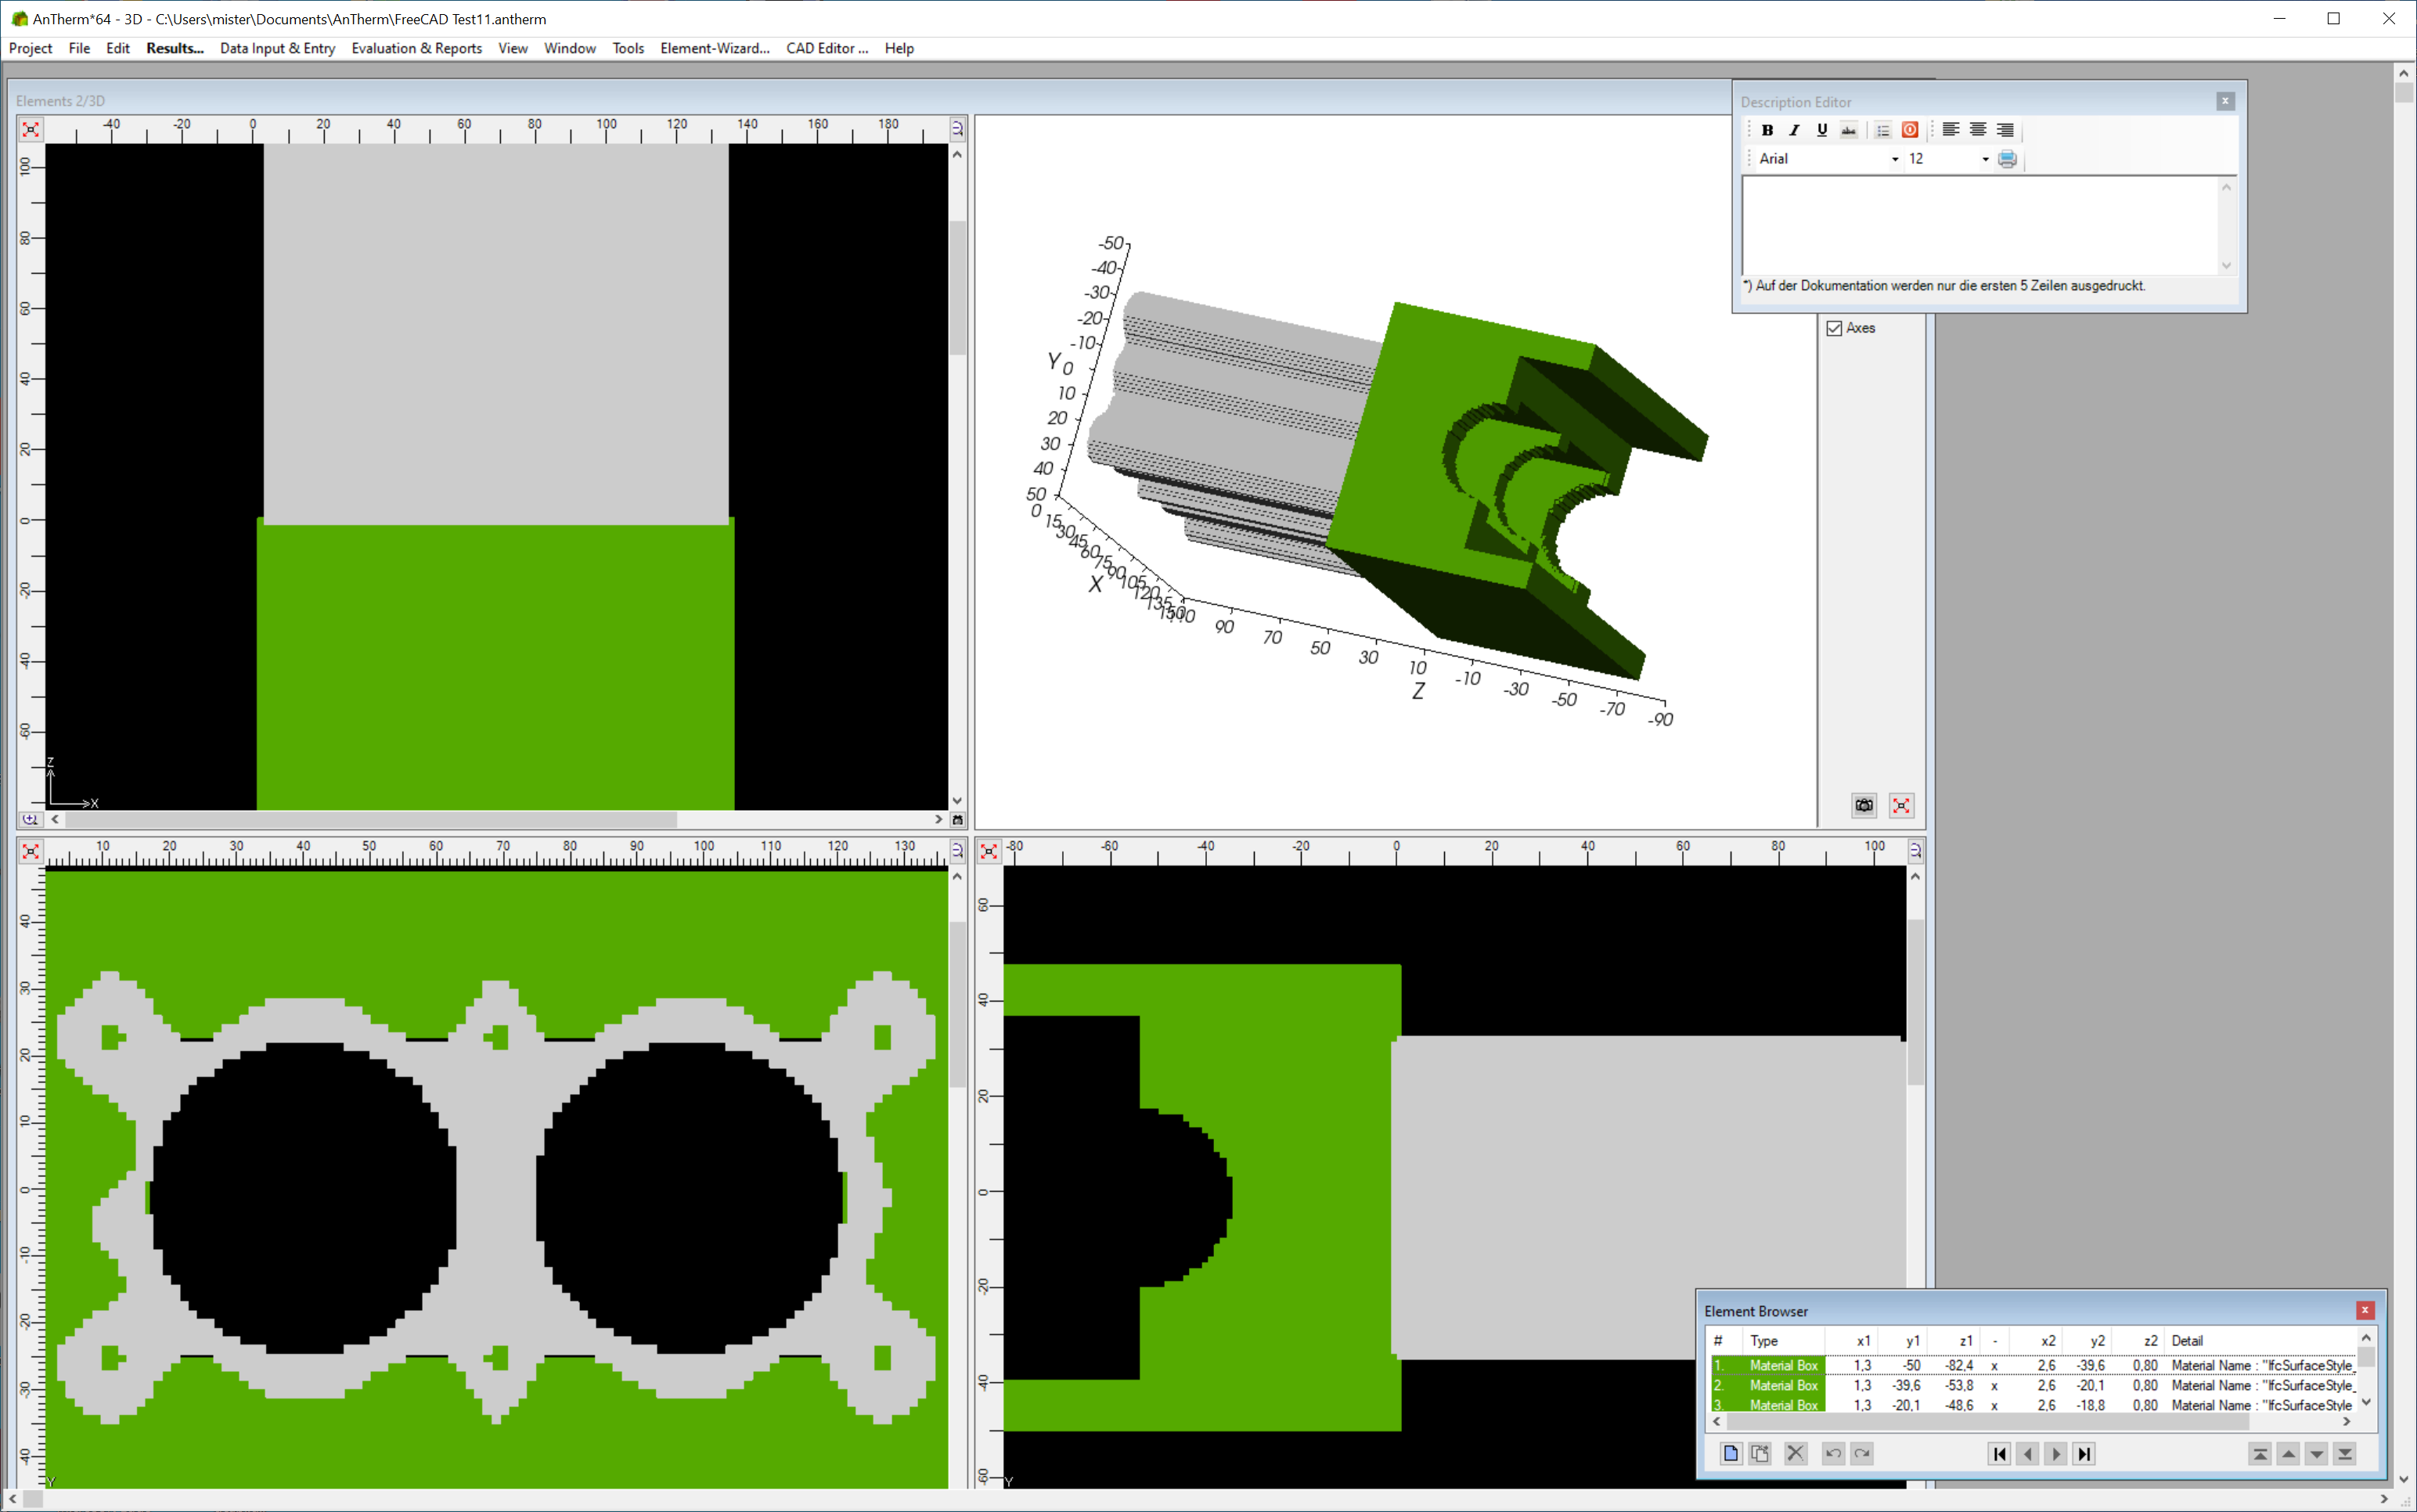Jump to last element in Element Browser

2084,1453
